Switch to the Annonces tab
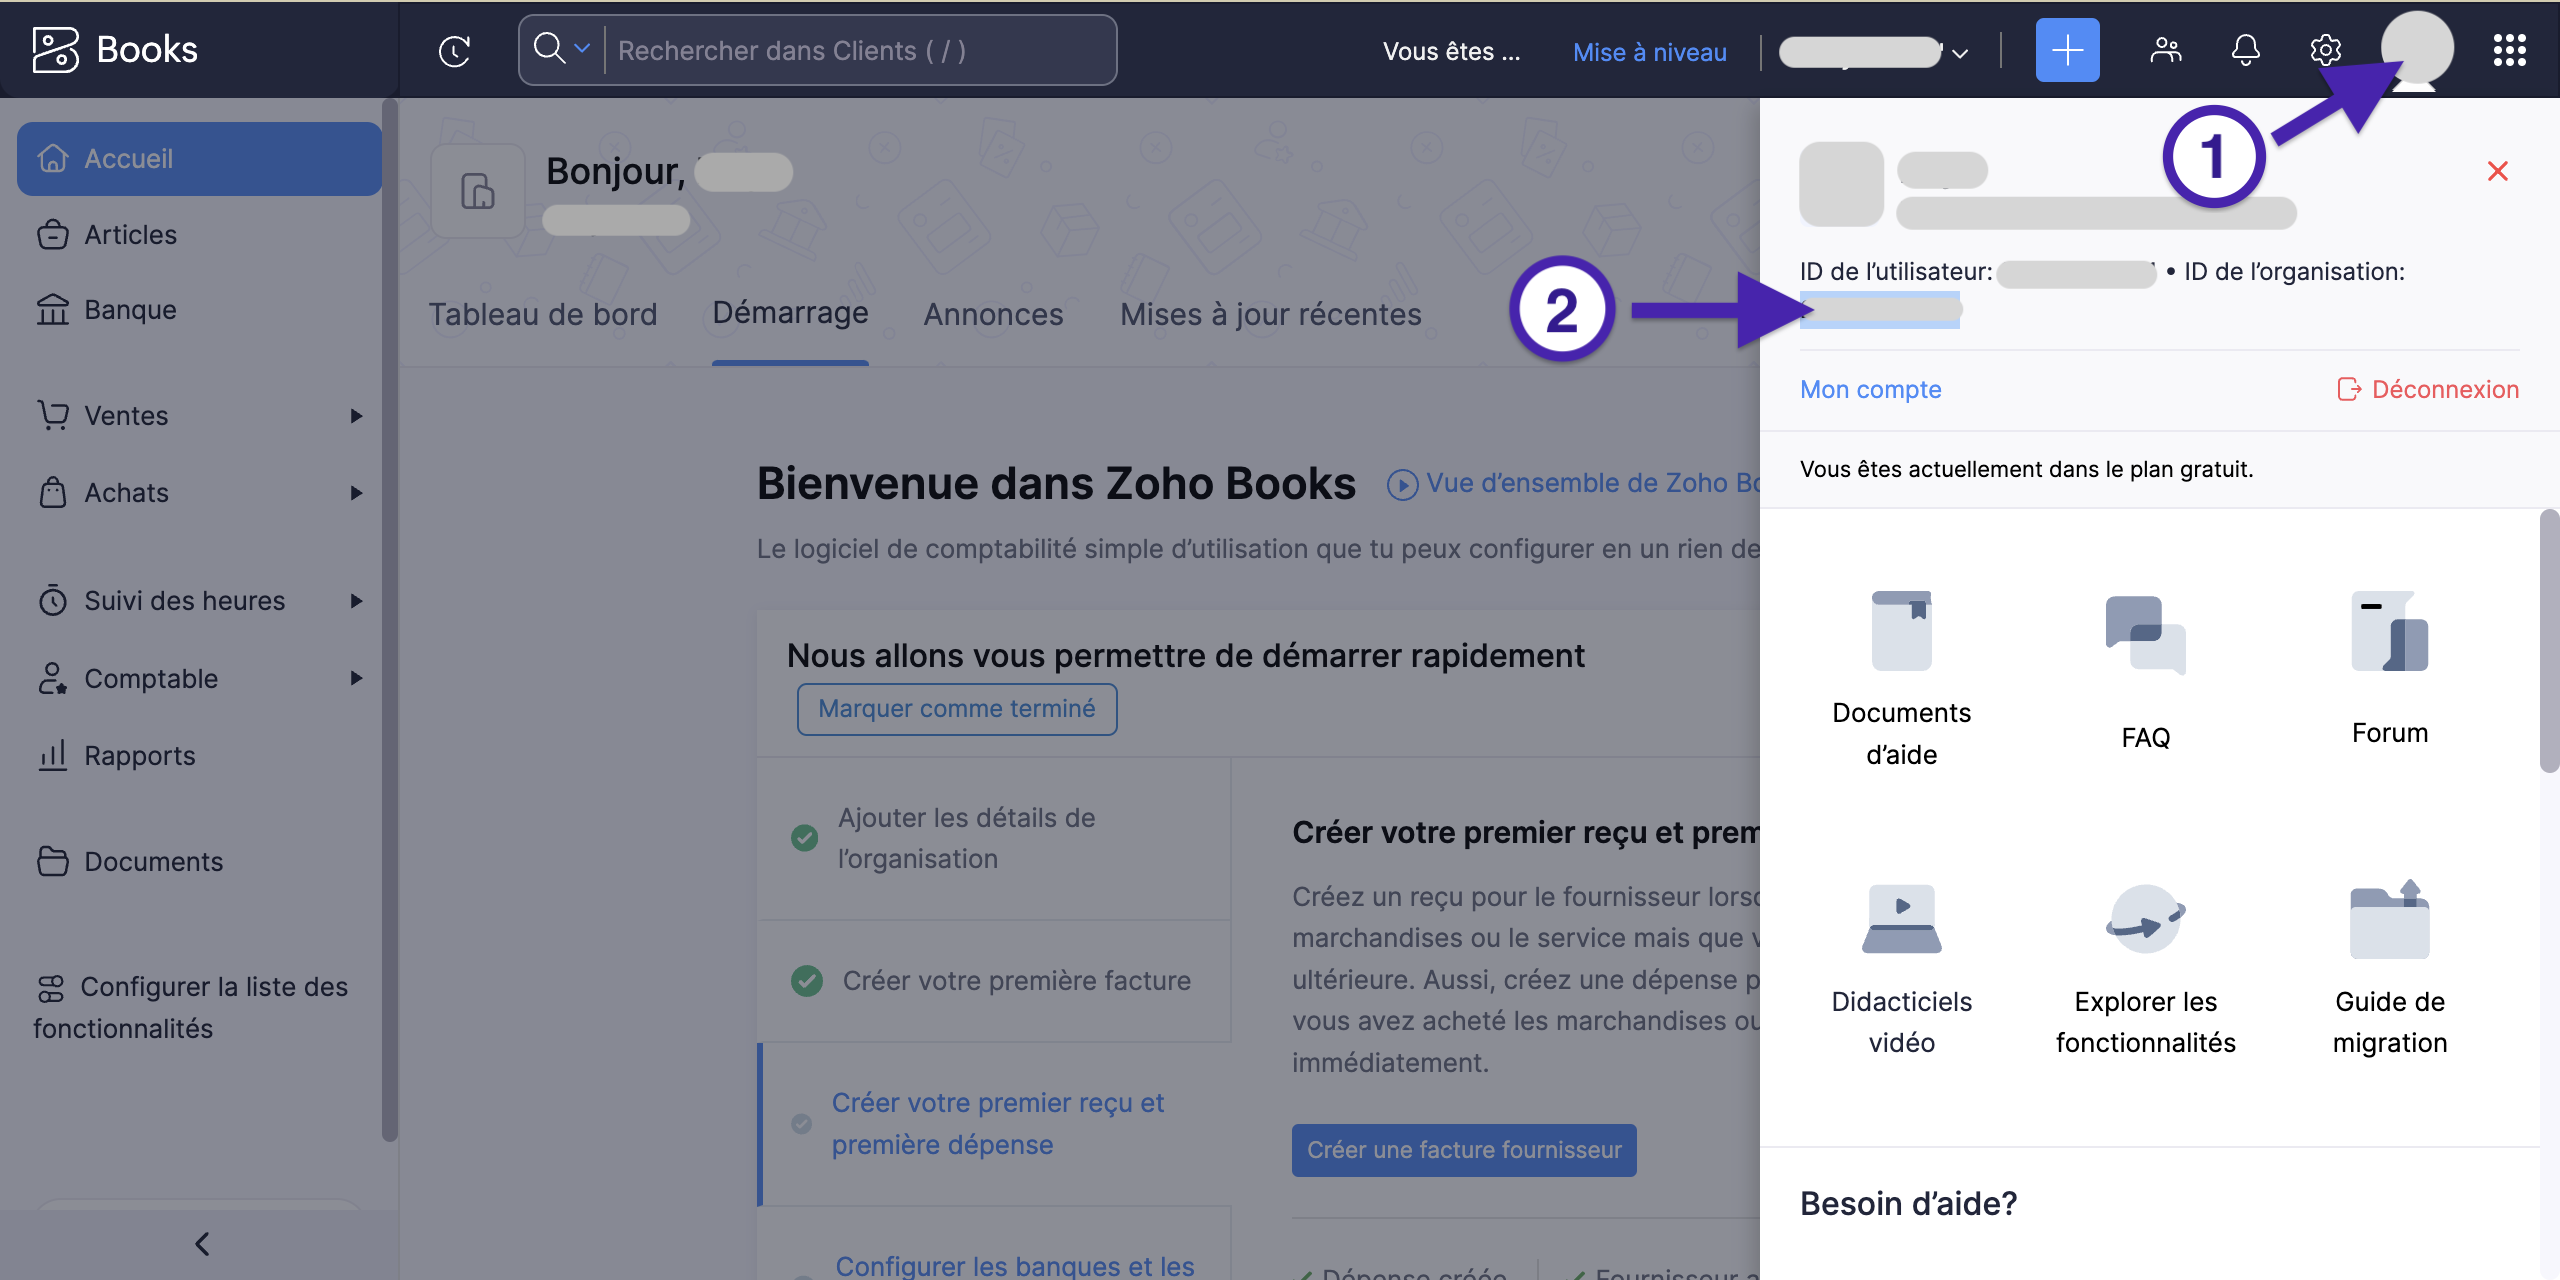The width and height of the screenshot is (2560, 1280). click(x=992, y=315)
